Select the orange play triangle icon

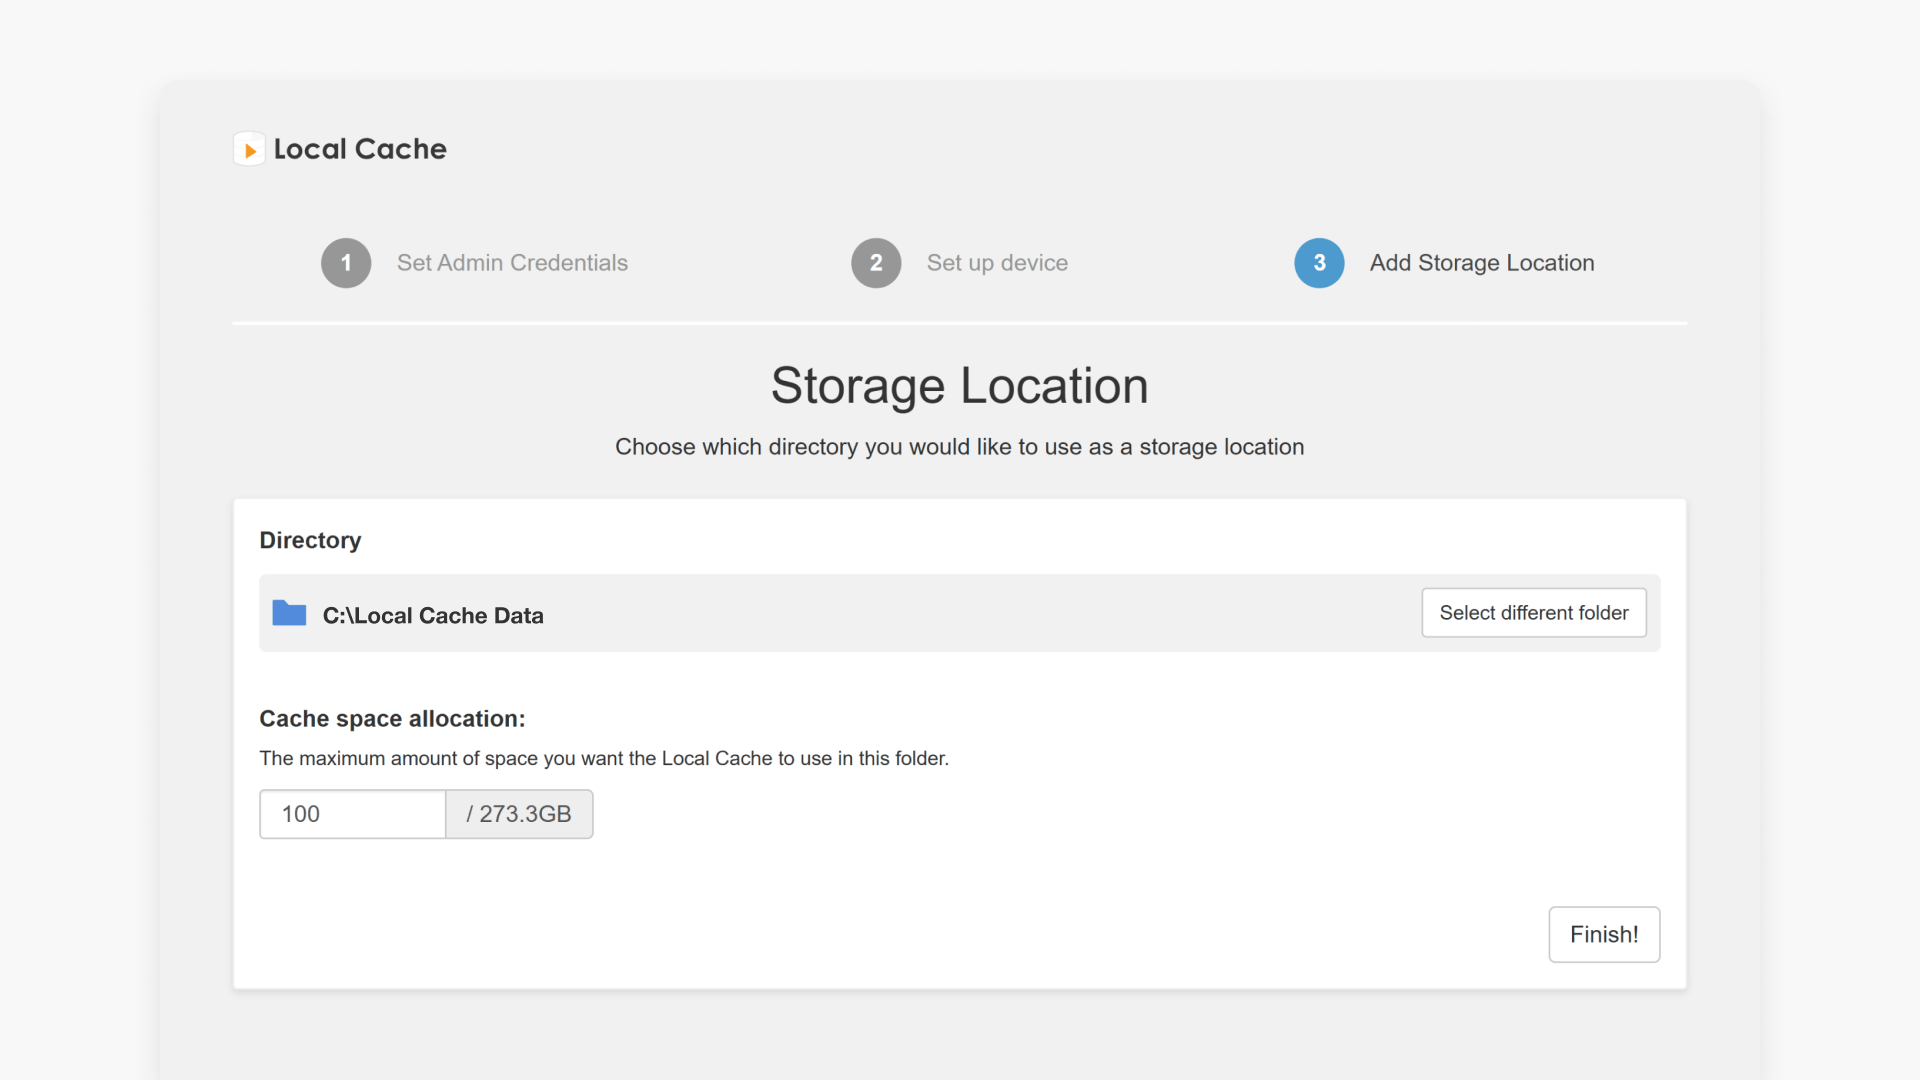249,148
